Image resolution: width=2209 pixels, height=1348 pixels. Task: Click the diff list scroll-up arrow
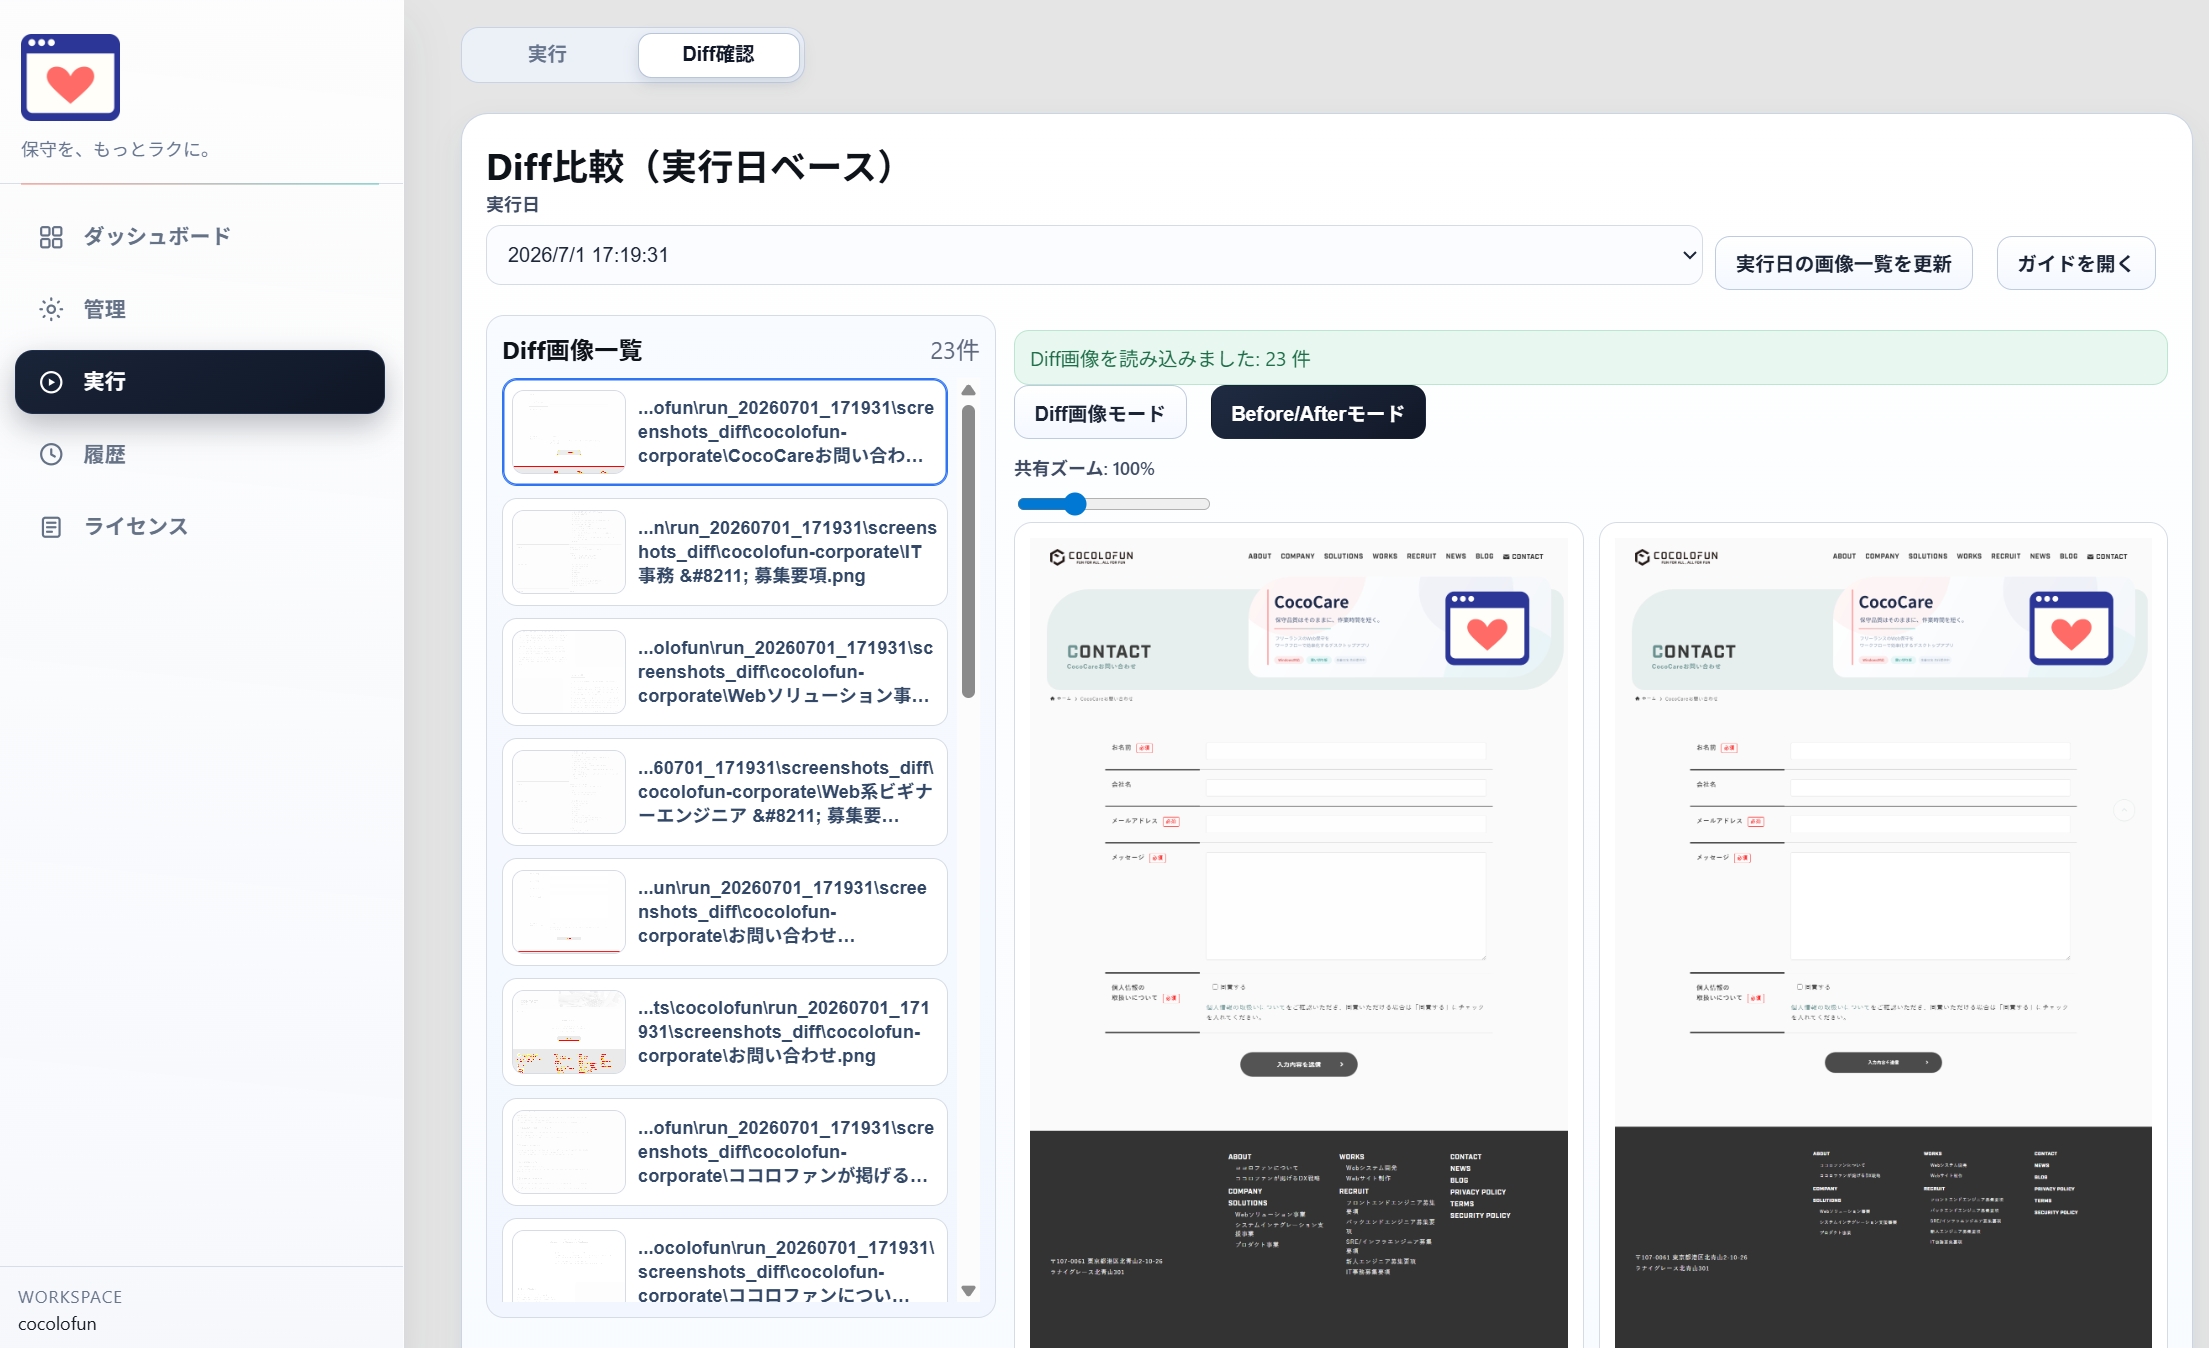pyautogui.click(x=968, y=390)
